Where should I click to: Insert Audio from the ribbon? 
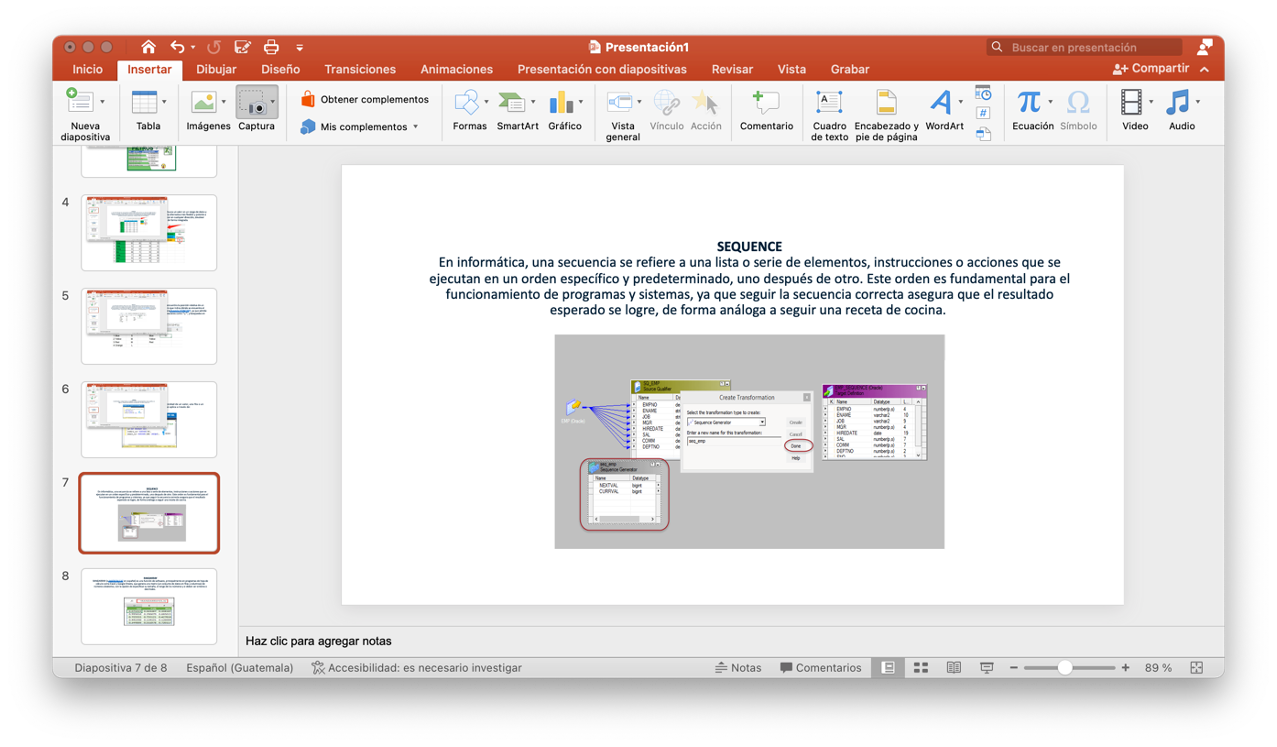coord(1179,102)
